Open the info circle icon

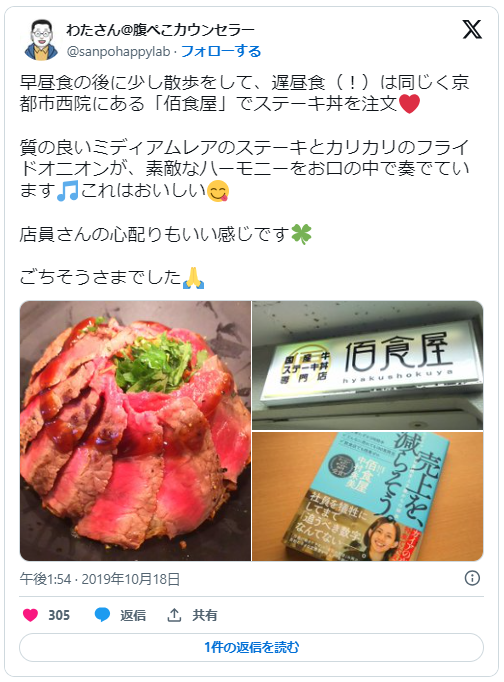coord(472,578)
